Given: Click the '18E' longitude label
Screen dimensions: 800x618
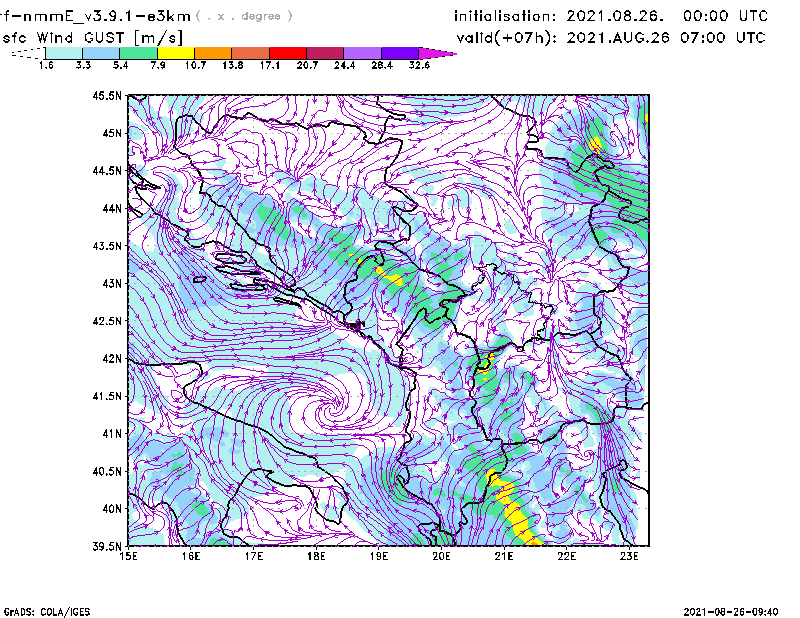Looking at the screenshot, I should pos(316,556).
